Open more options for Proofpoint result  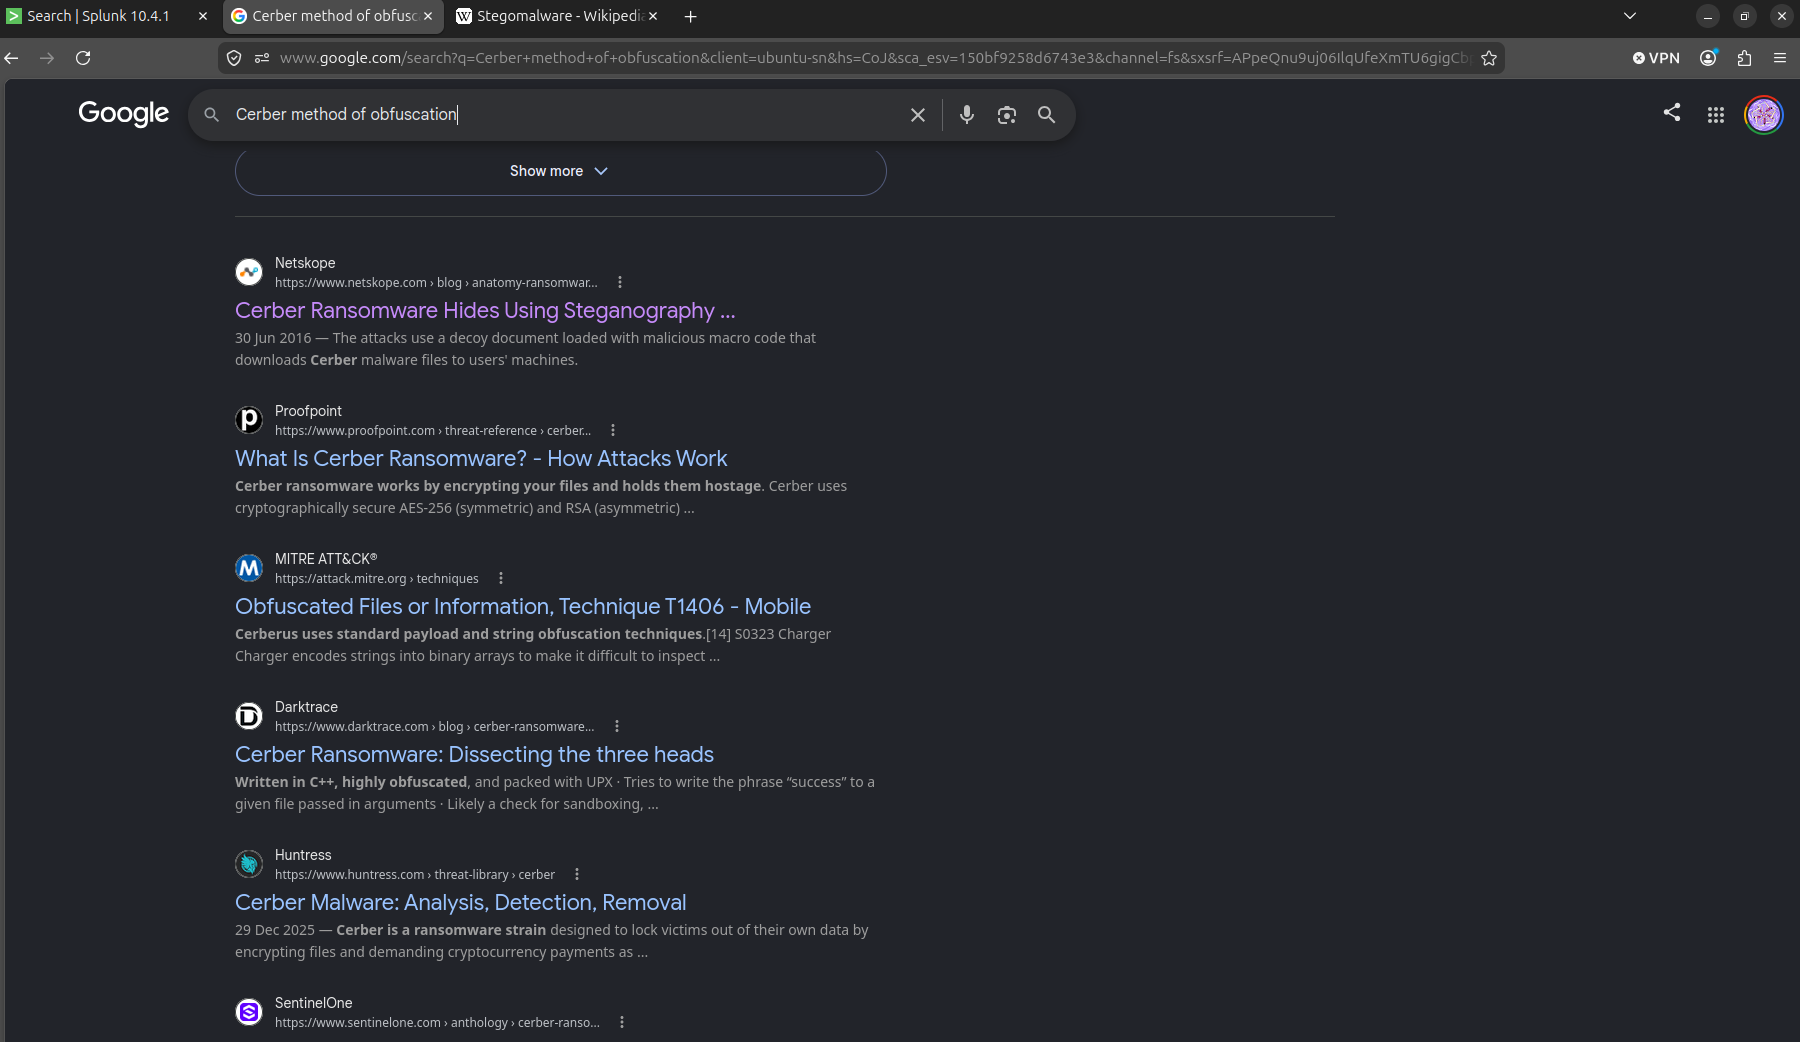[613, 430]
